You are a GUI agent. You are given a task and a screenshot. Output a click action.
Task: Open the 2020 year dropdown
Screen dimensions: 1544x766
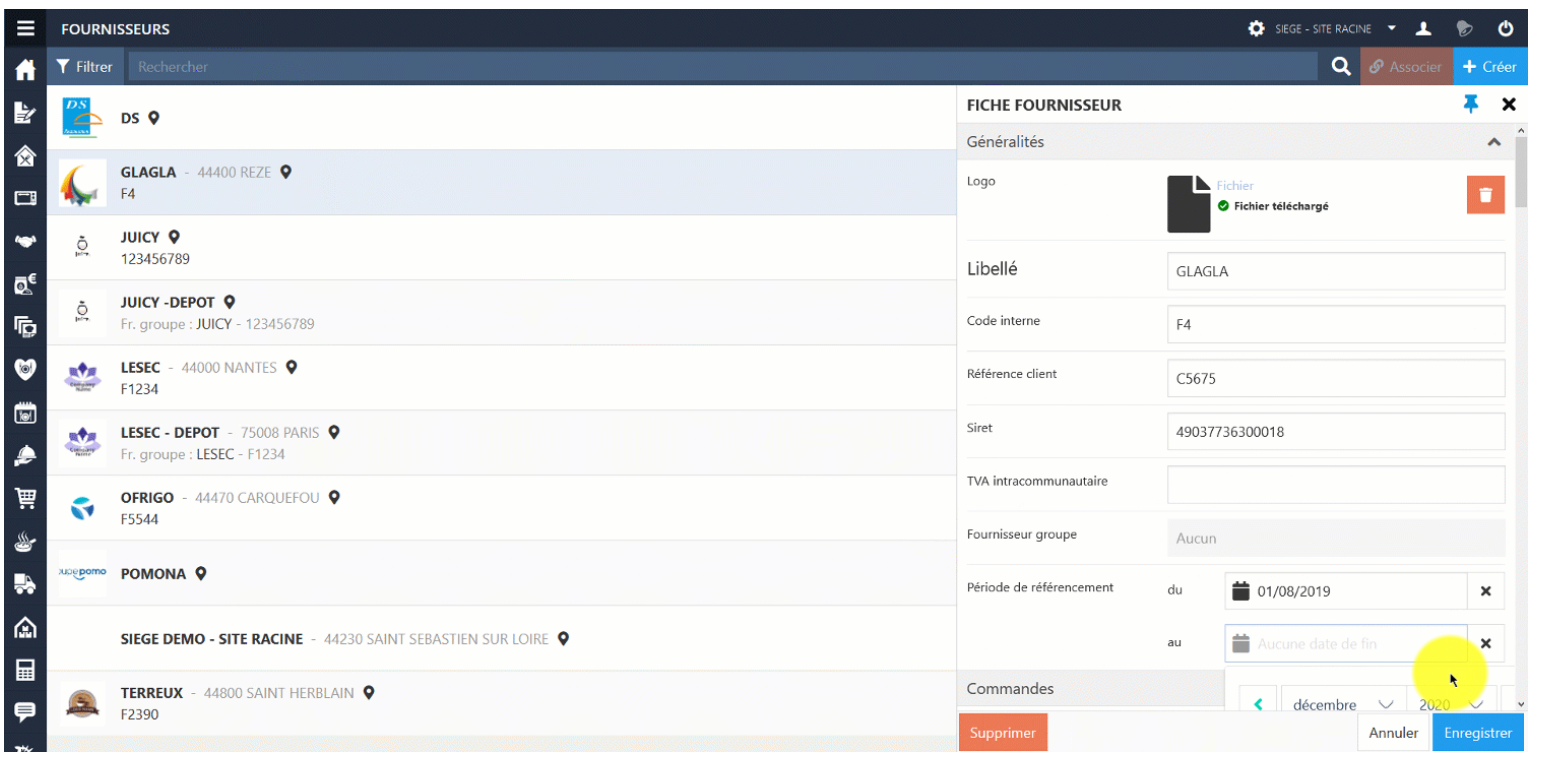pos(1449,705)
